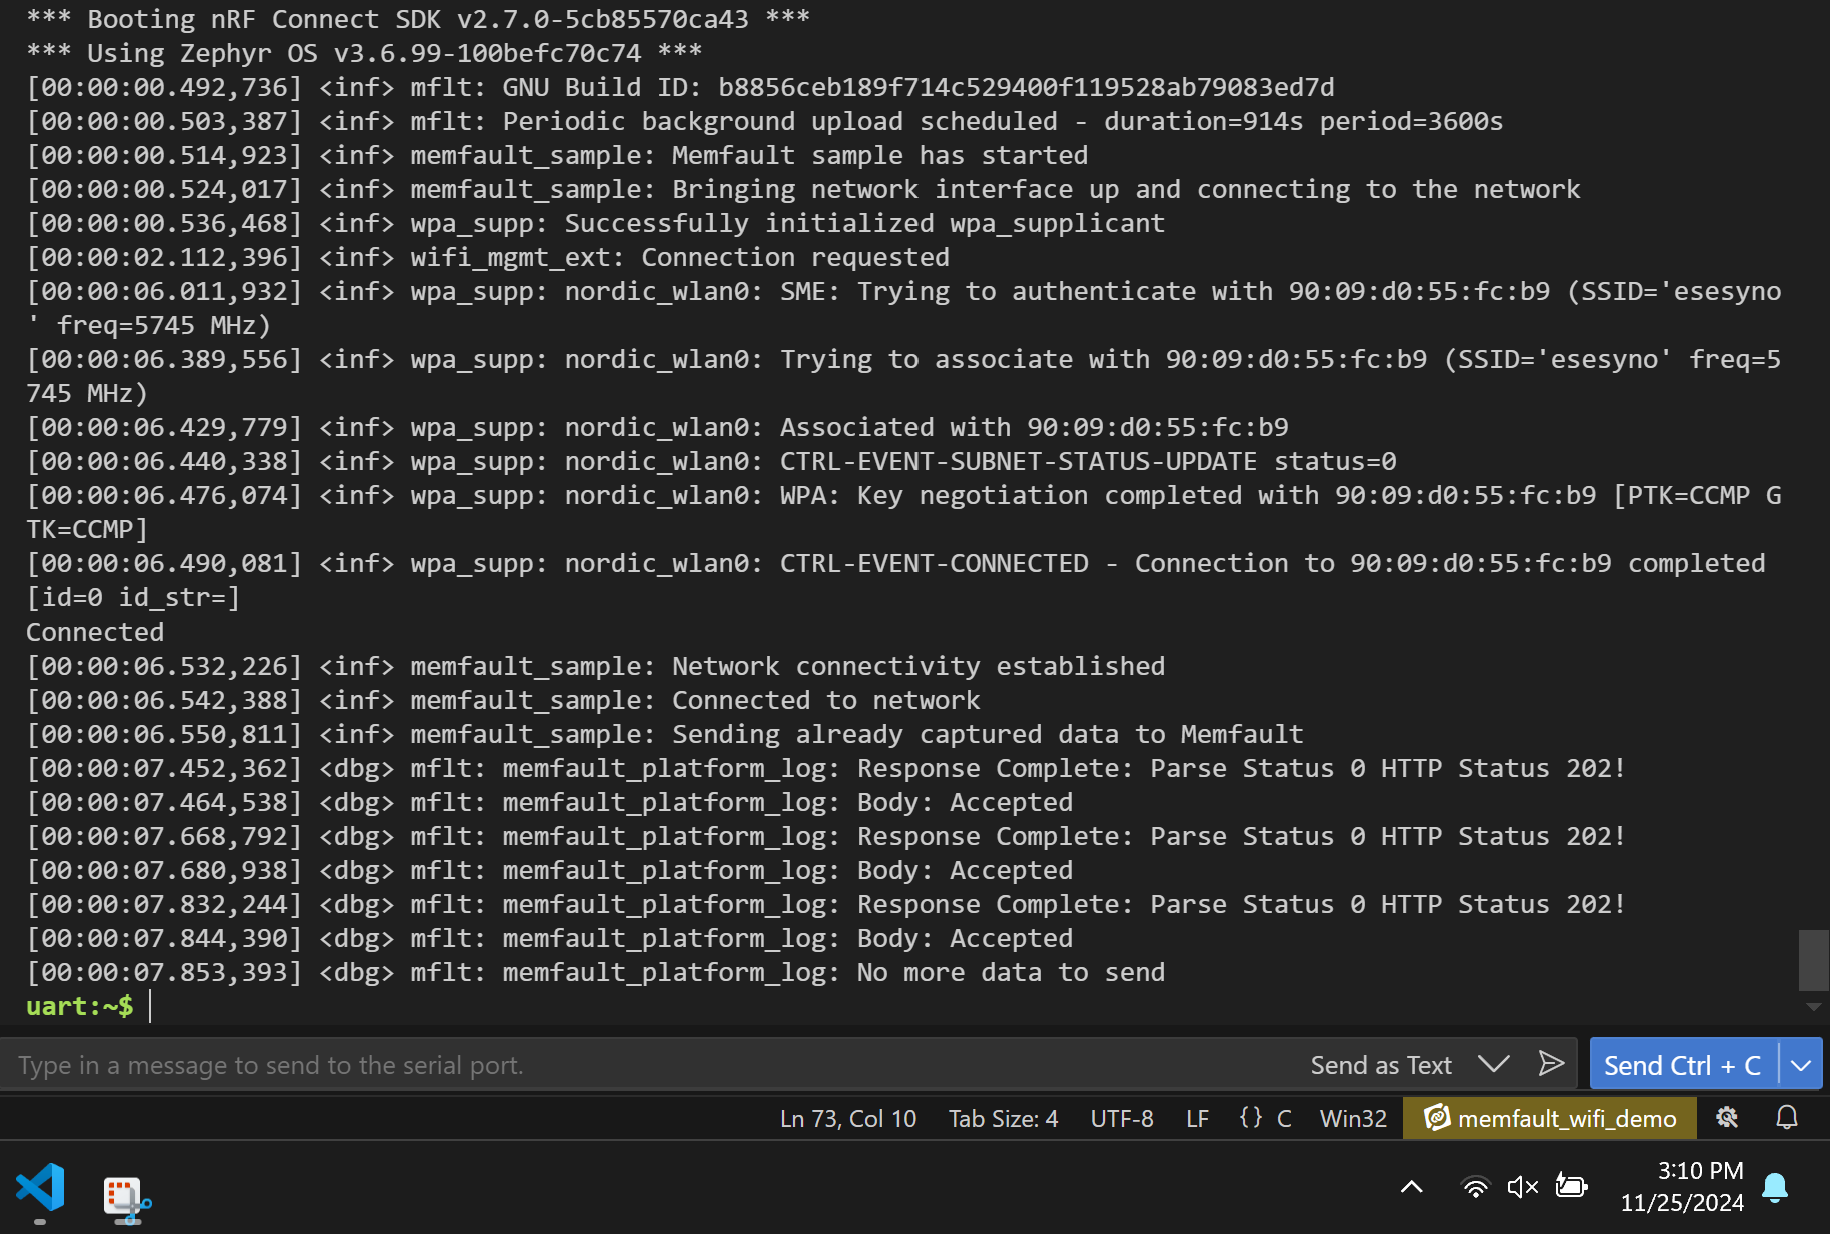
Task: Select the UTF-8 encoding status item
Action: coord(1122,1118)
